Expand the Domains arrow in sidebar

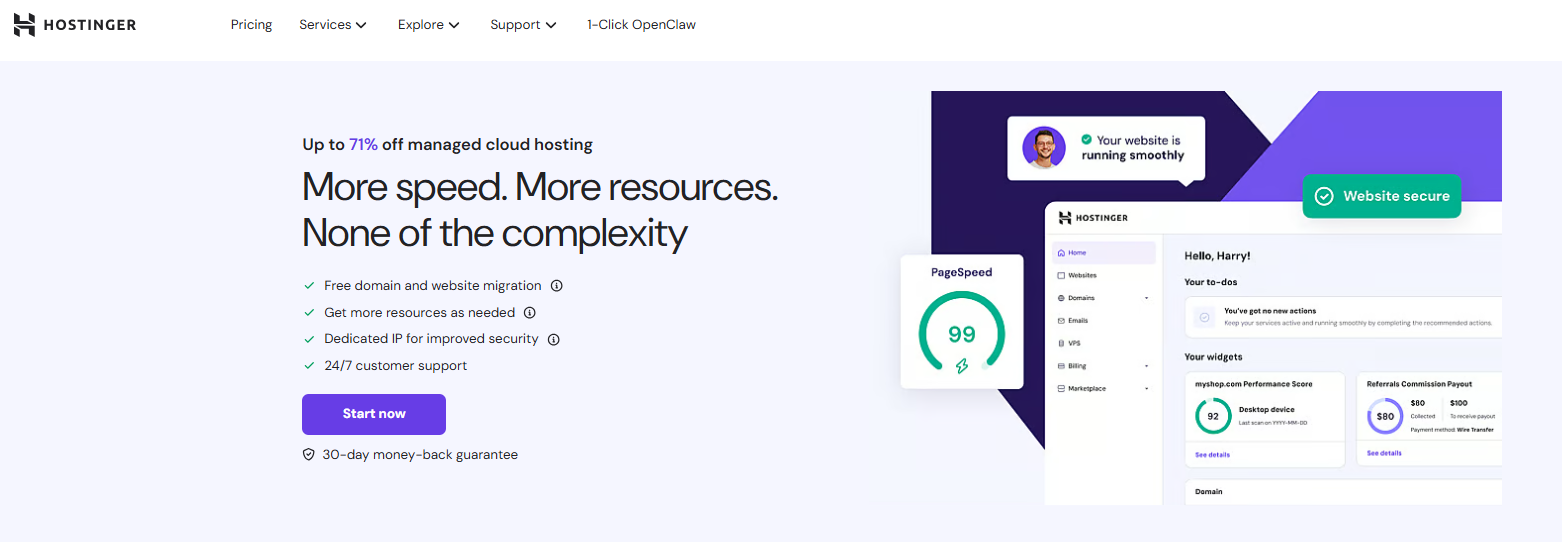click(x=1147, y=298)
